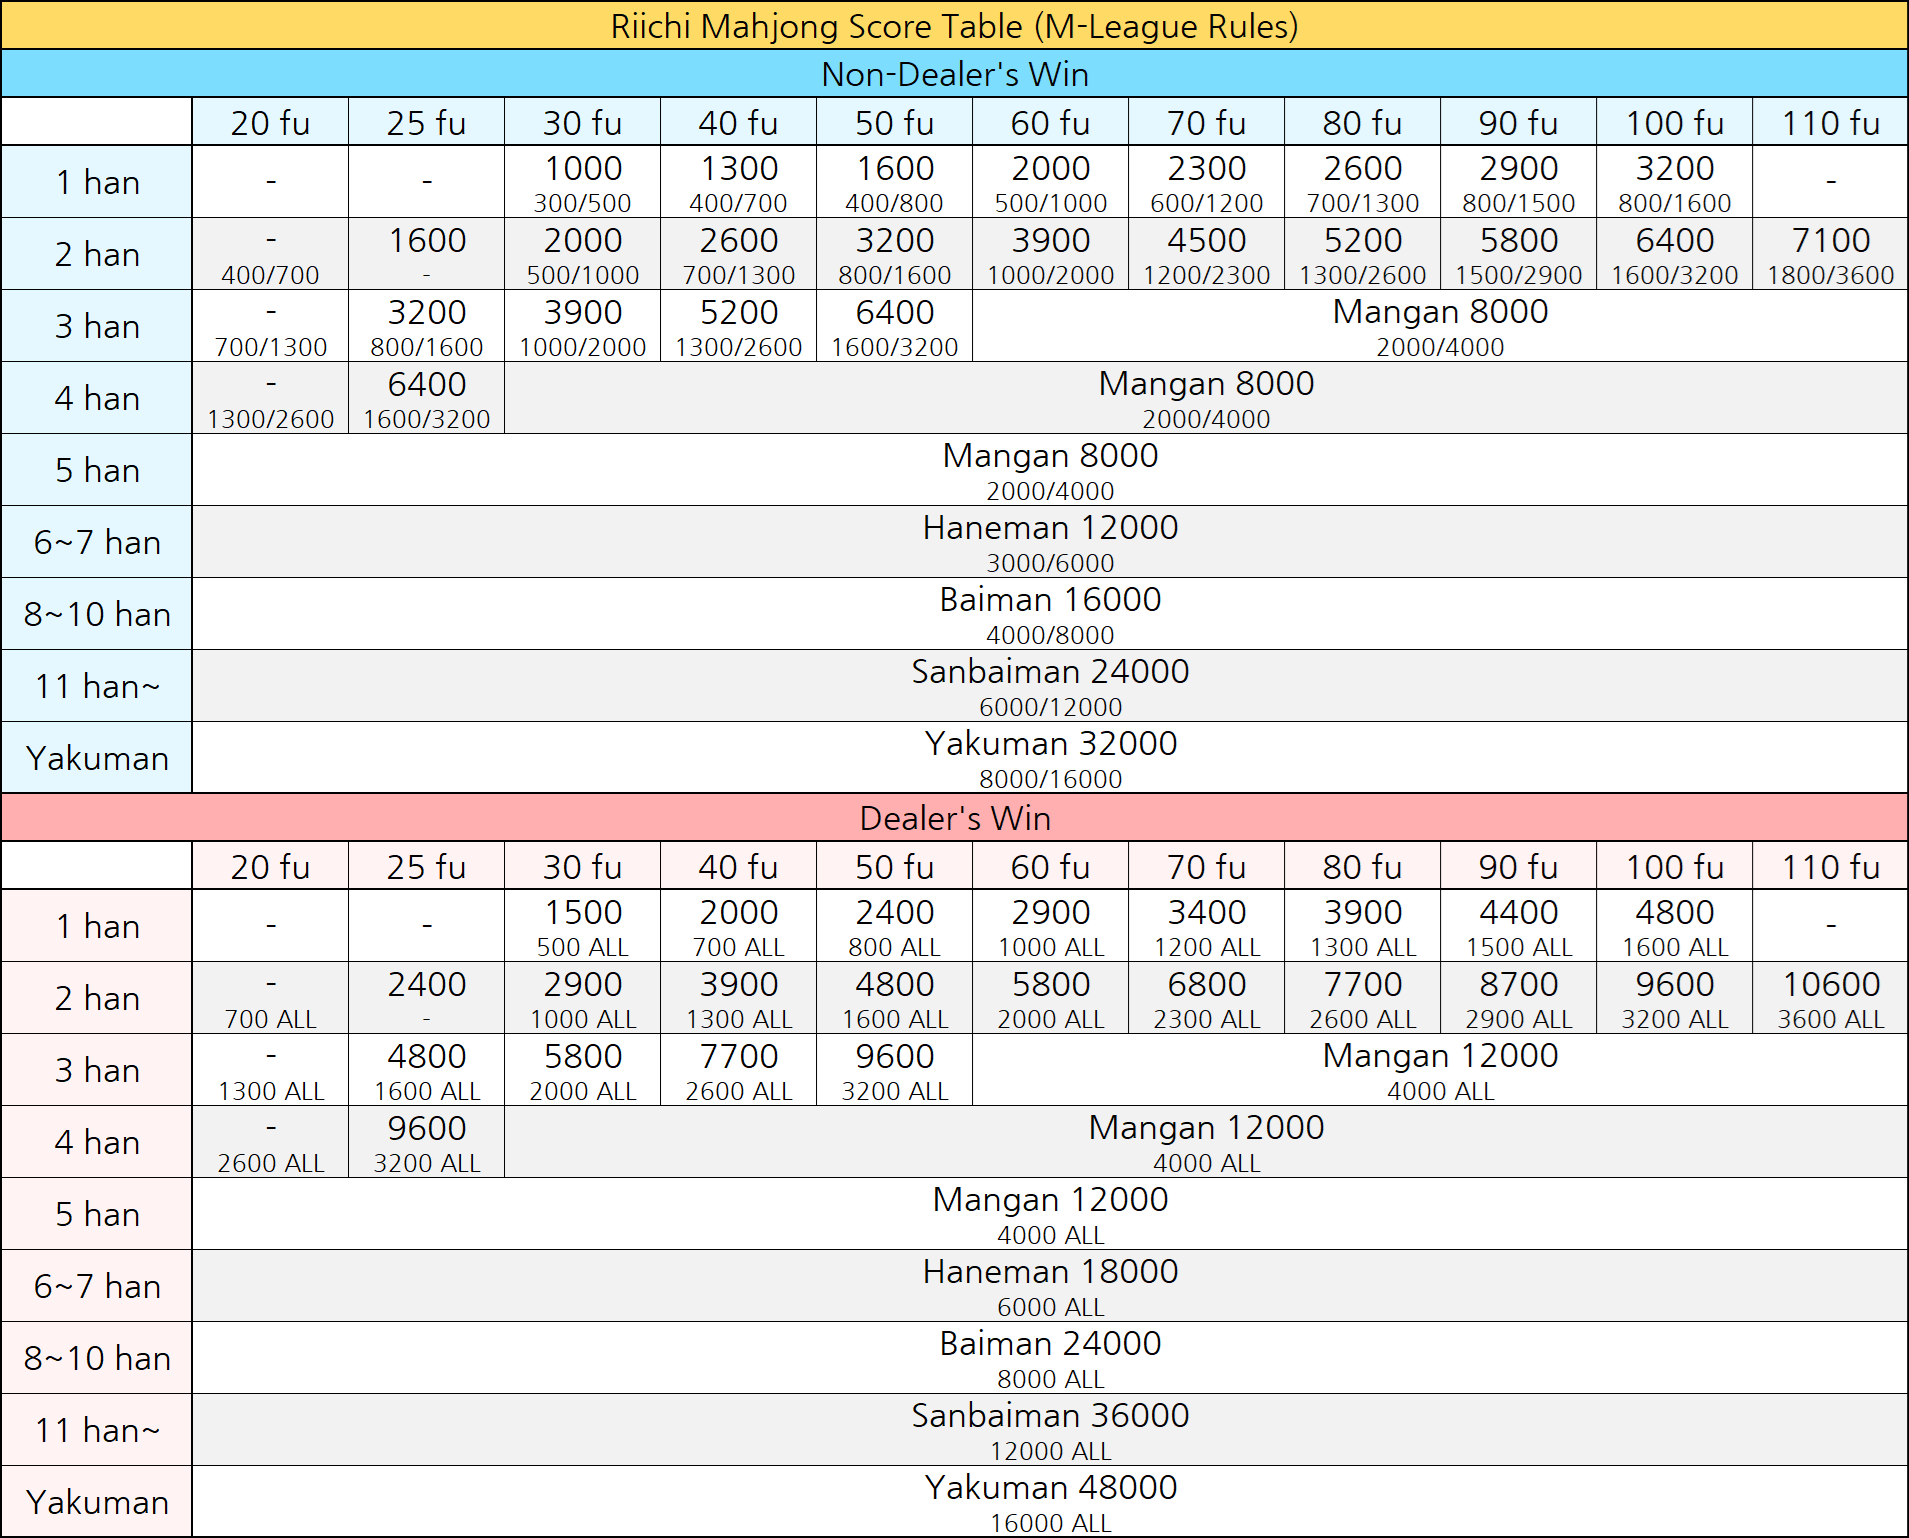The width and height of the screenshot is (1909, 1538).
Task: Click Dealer 3 han 20 fu cell 1300 ALL
Action: click(270, 1070)
